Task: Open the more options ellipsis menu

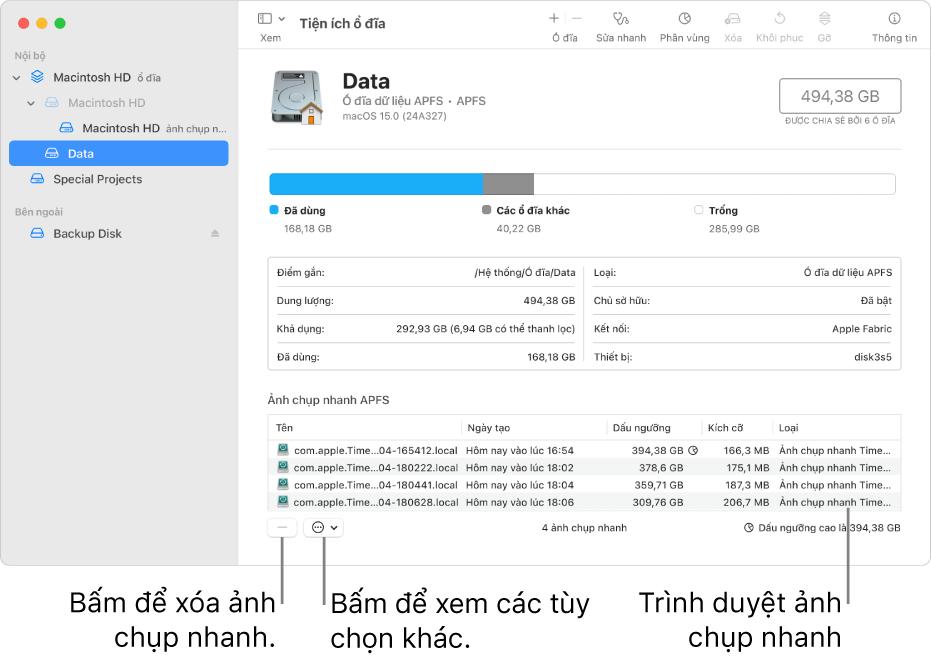Action: [324, 528]
